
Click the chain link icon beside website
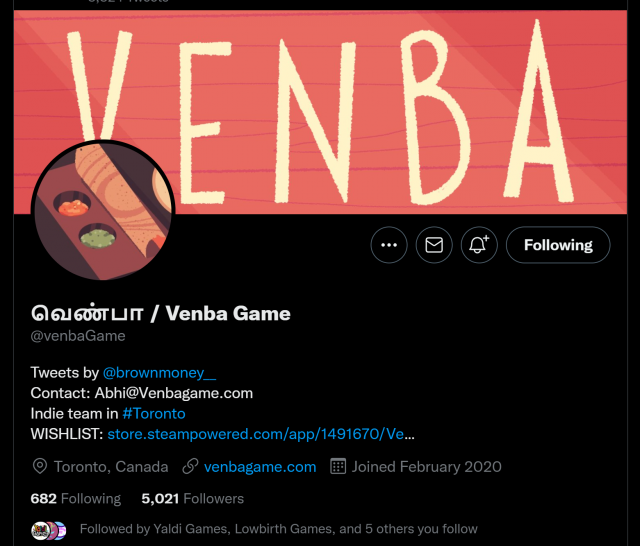pos(190,466)
